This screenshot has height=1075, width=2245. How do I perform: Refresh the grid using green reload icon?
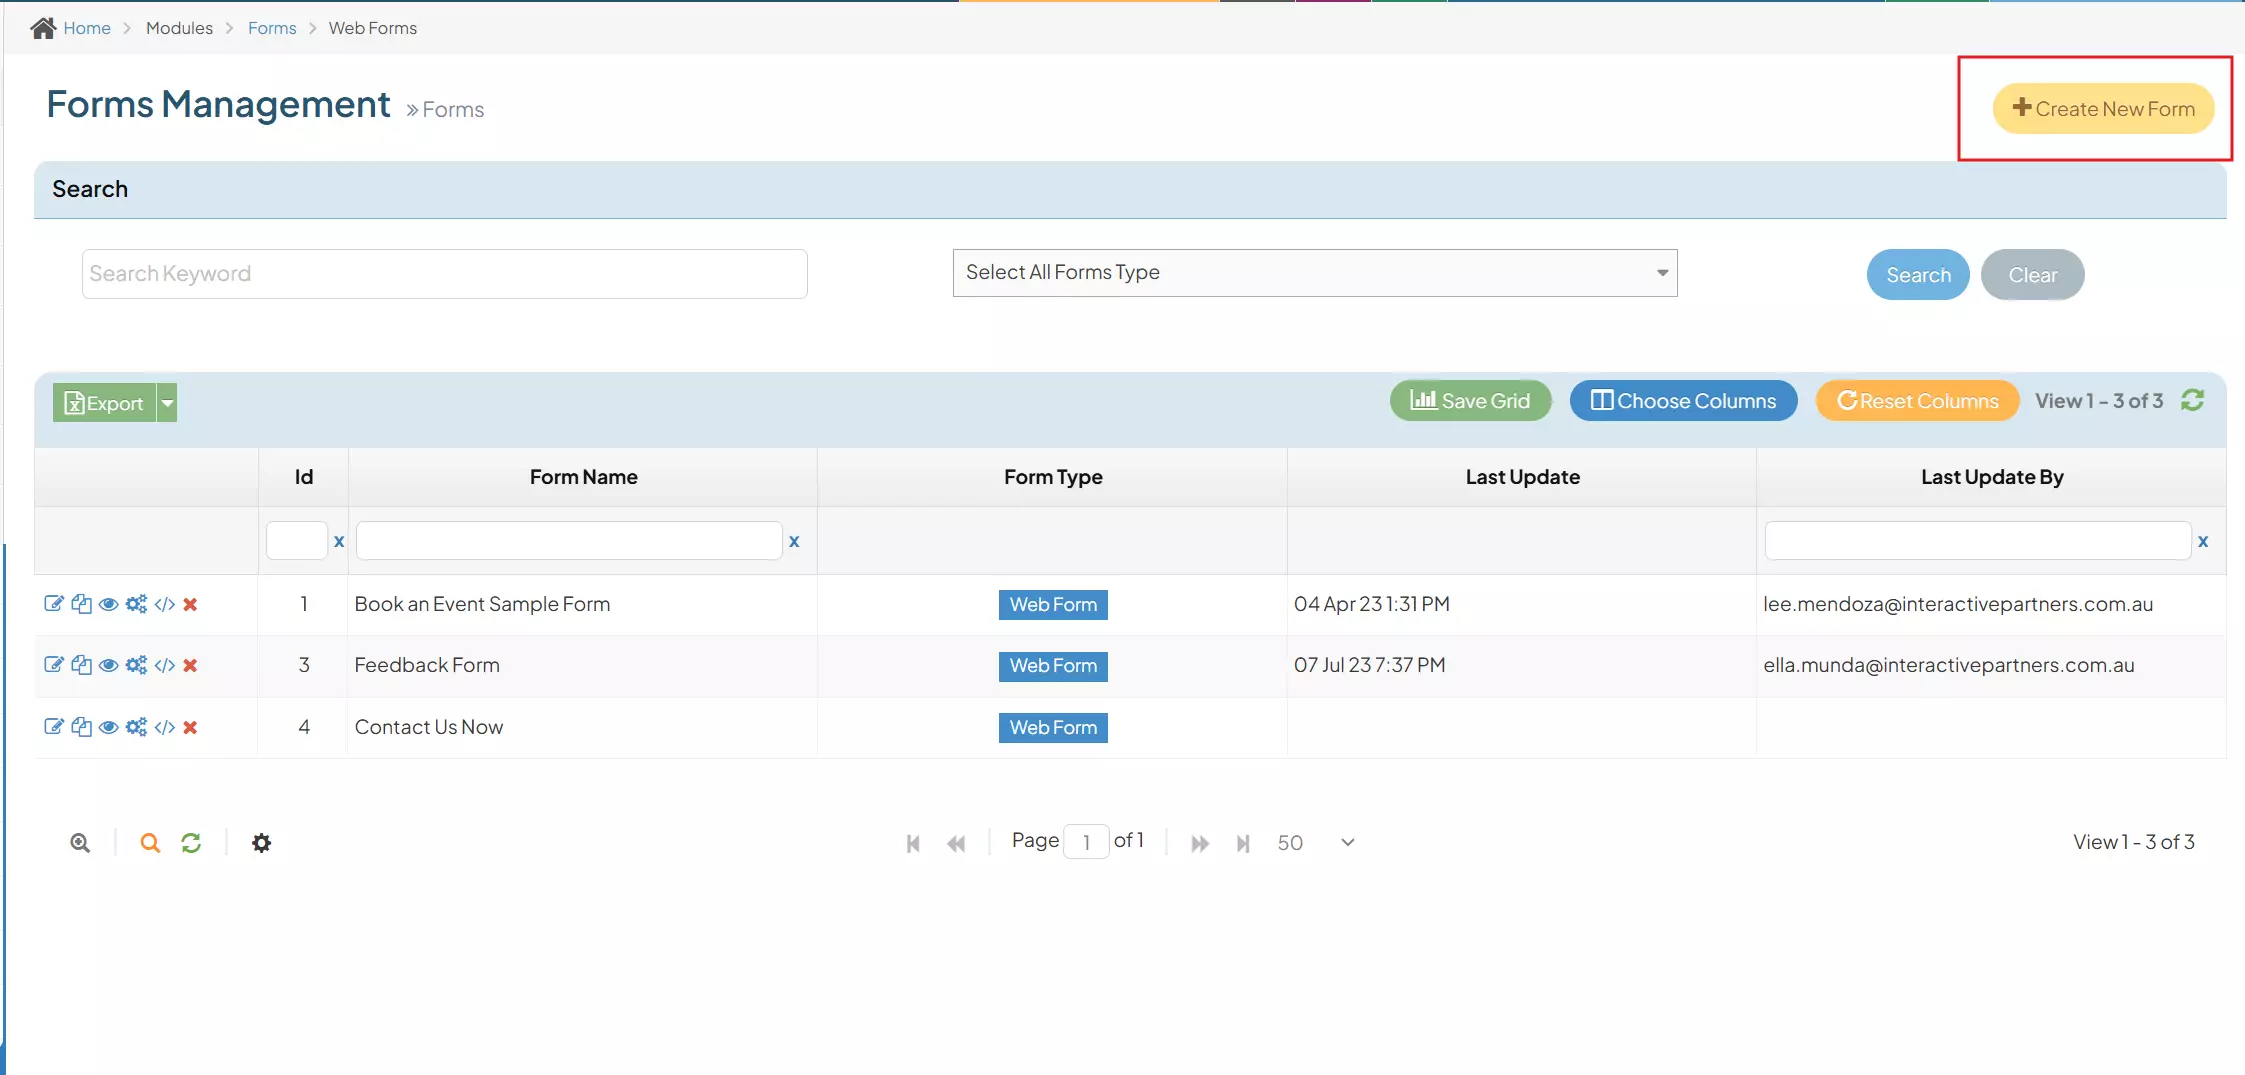(191, 842)
